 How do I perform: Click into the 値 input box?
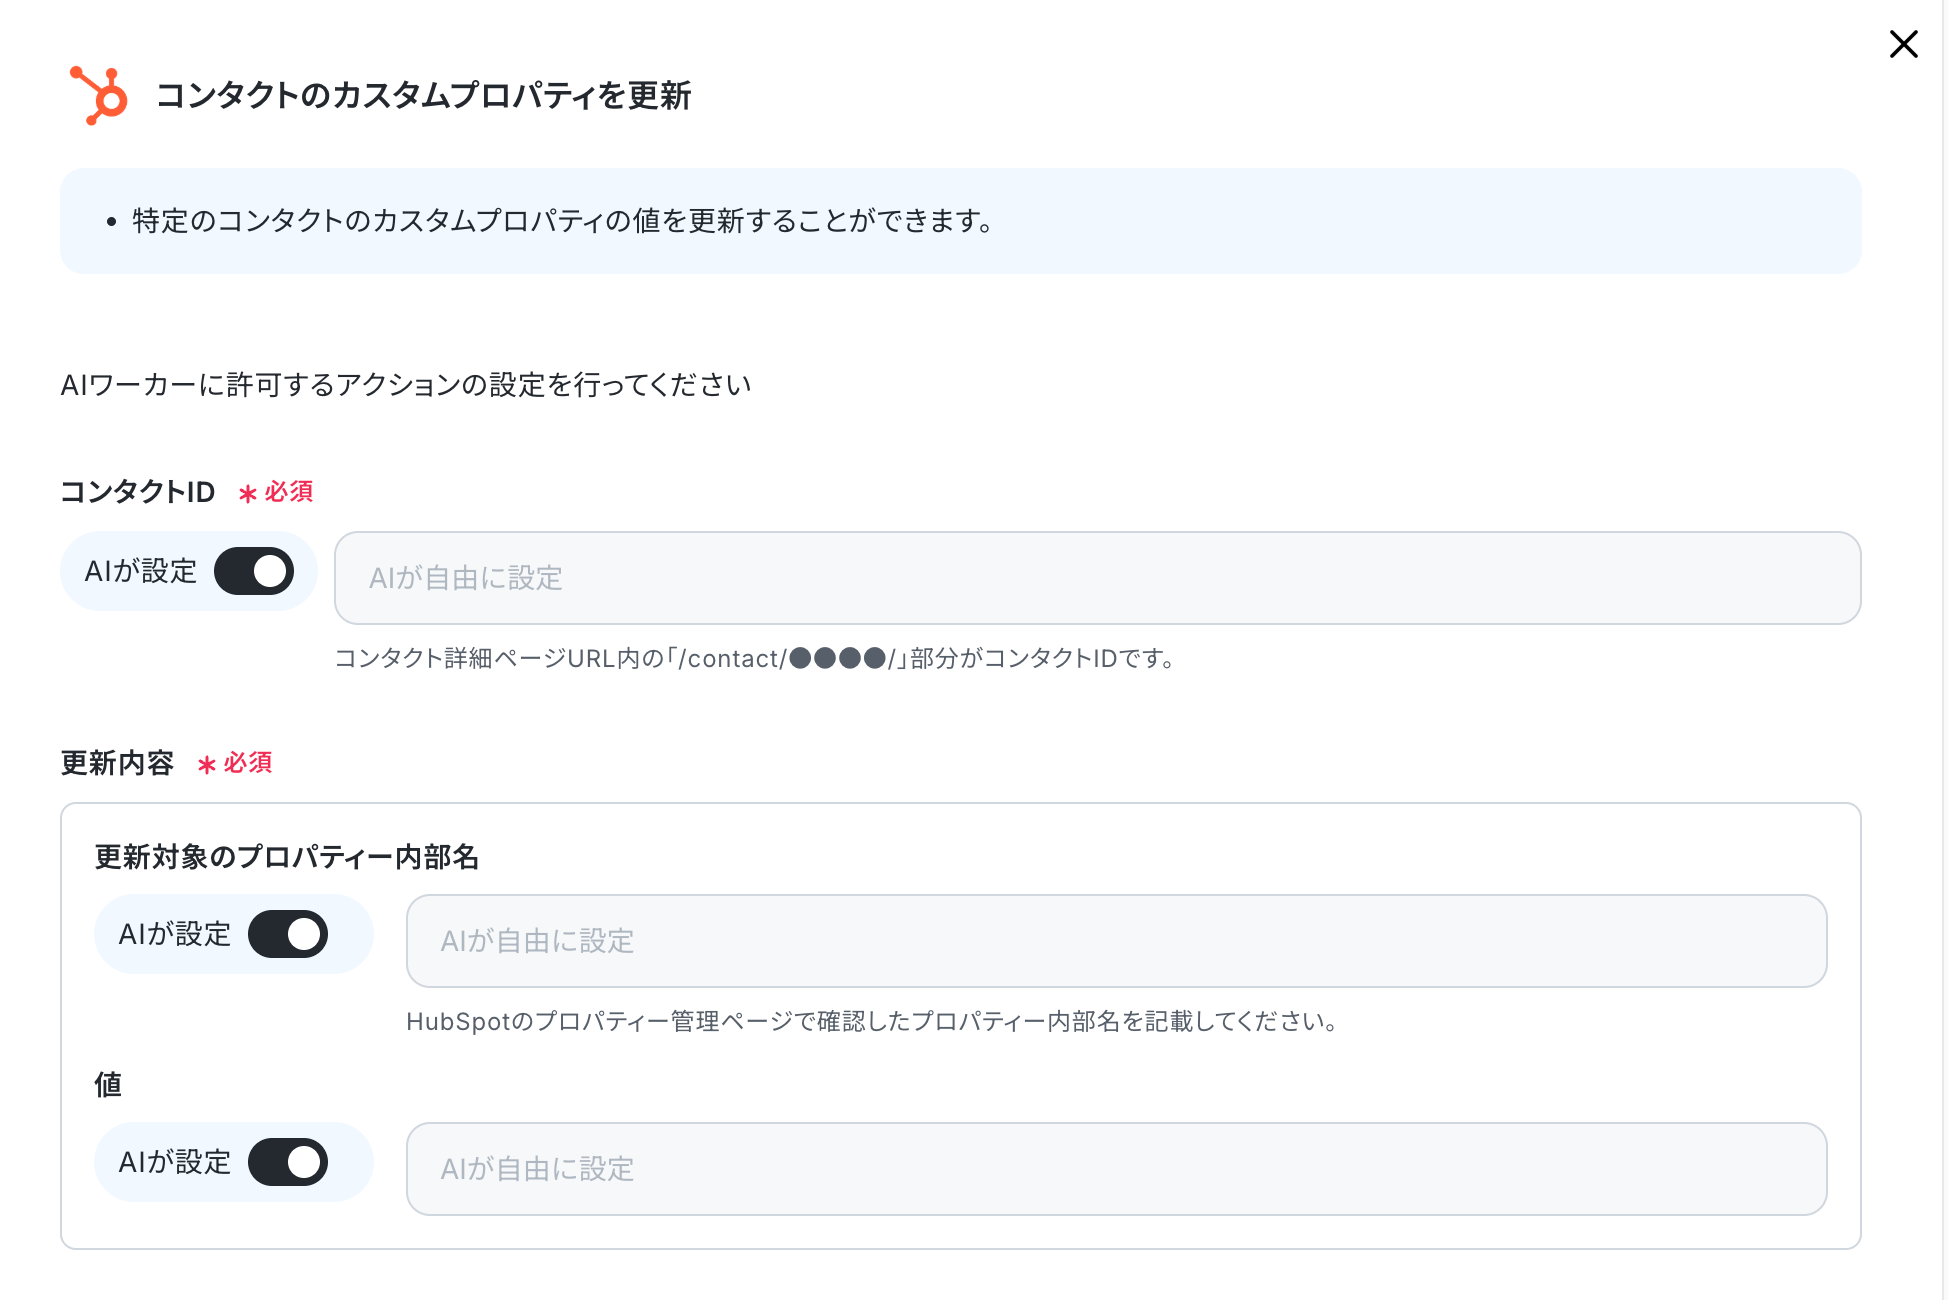(x=1116, y=1169)
